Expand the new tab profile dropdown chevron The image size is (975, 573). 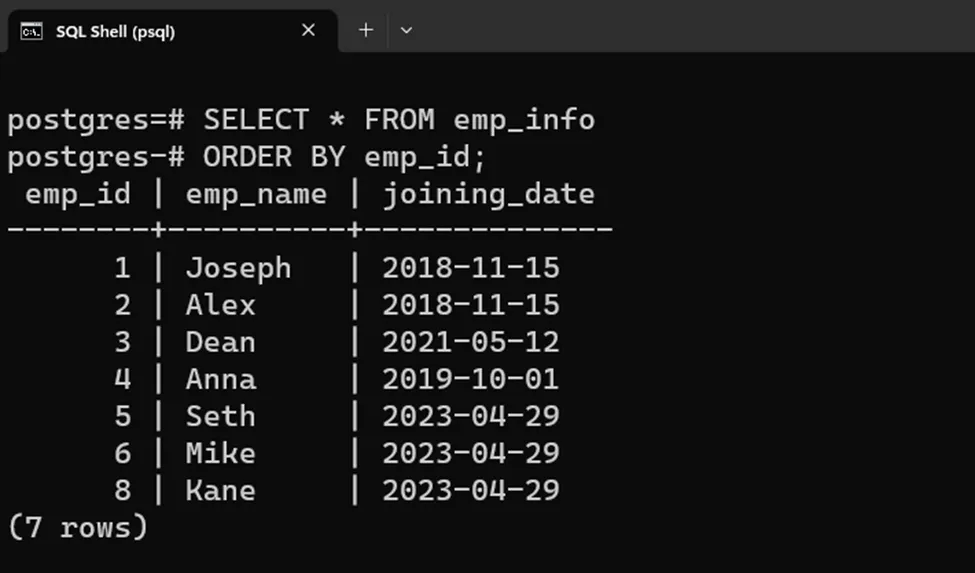pyautogui.click(x=406, y=30)
